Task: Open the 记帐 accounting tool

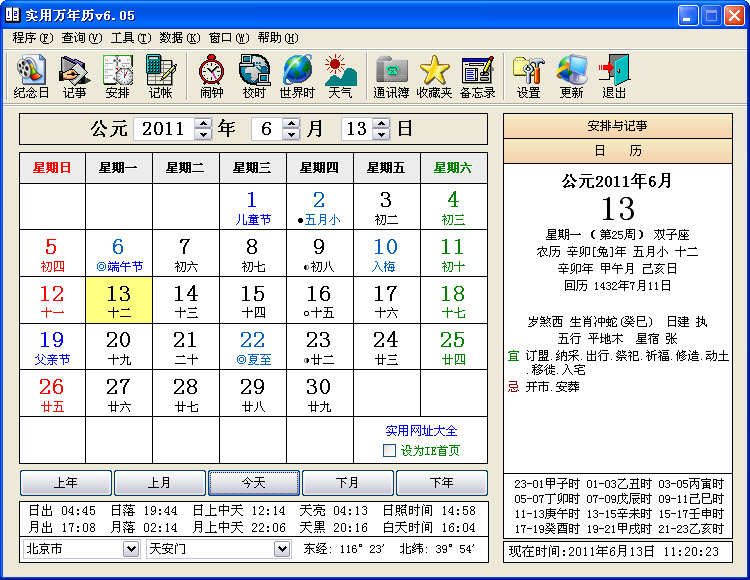Action: coord(160,76)
